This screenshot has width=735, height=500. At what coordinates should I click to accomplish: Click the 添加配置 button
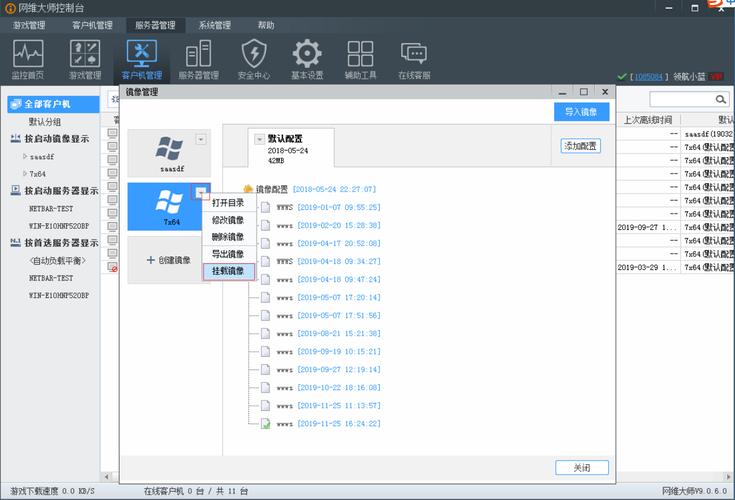coord(580,146)
